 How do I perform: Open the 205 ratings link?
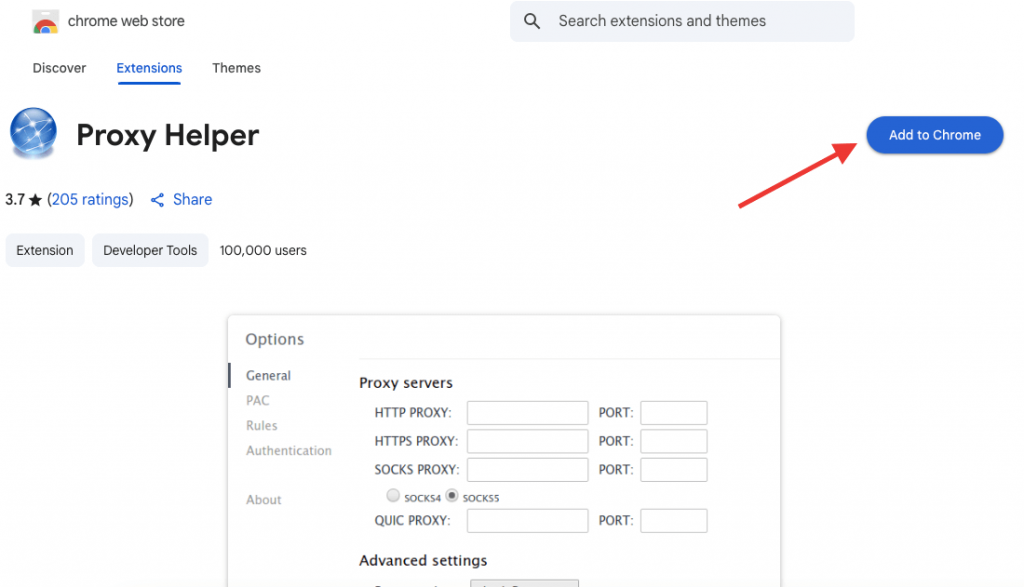click(90, 200)
